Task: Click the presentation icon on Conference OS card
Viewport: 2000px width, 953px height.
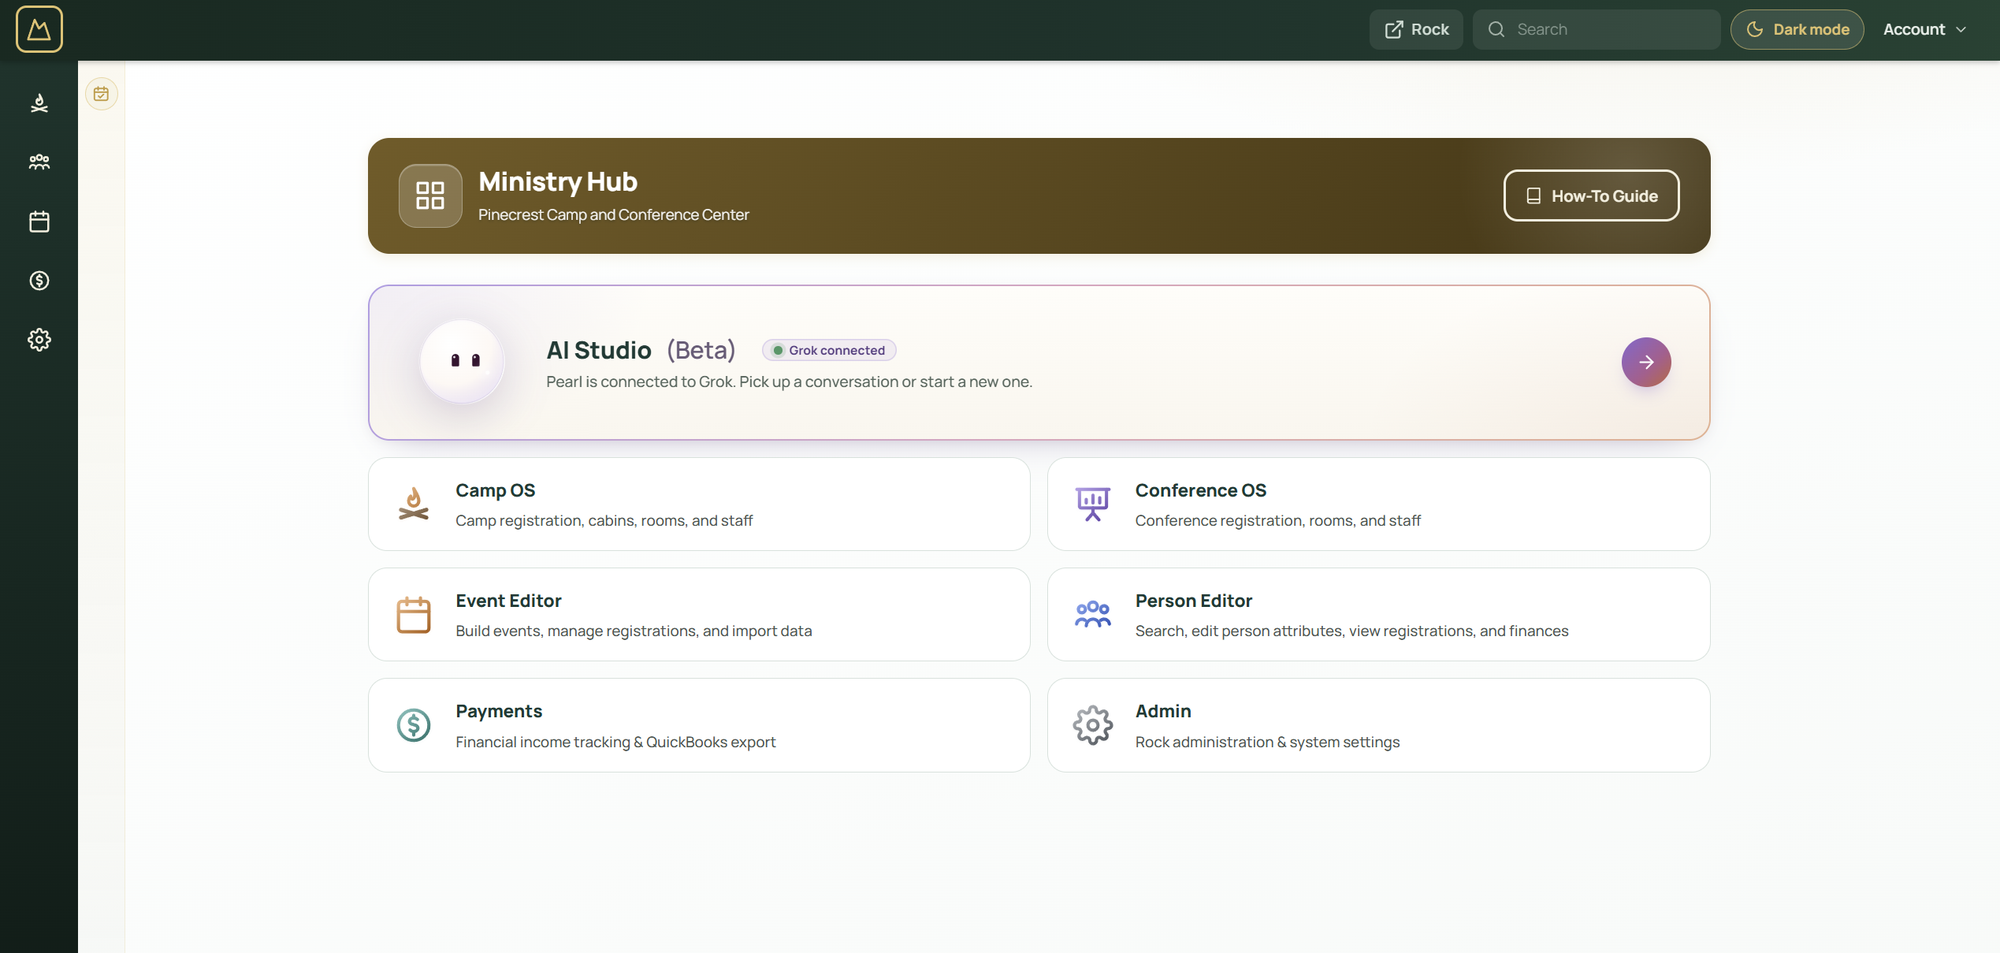Action: pyautogui.click(x=1092, y=504)
